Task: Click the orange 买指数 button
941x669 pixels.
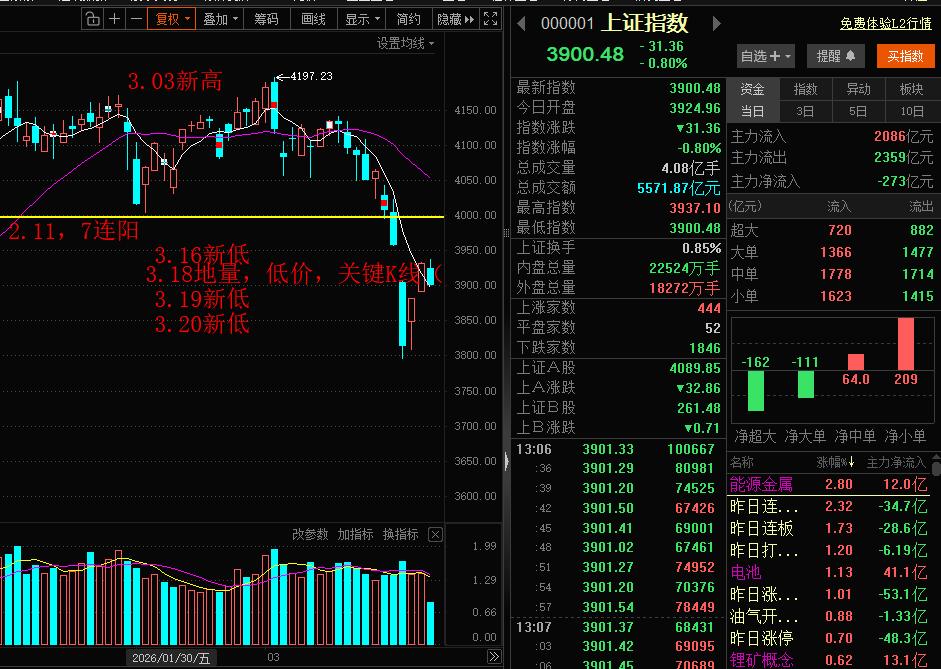Action: [x=903, y=56]
